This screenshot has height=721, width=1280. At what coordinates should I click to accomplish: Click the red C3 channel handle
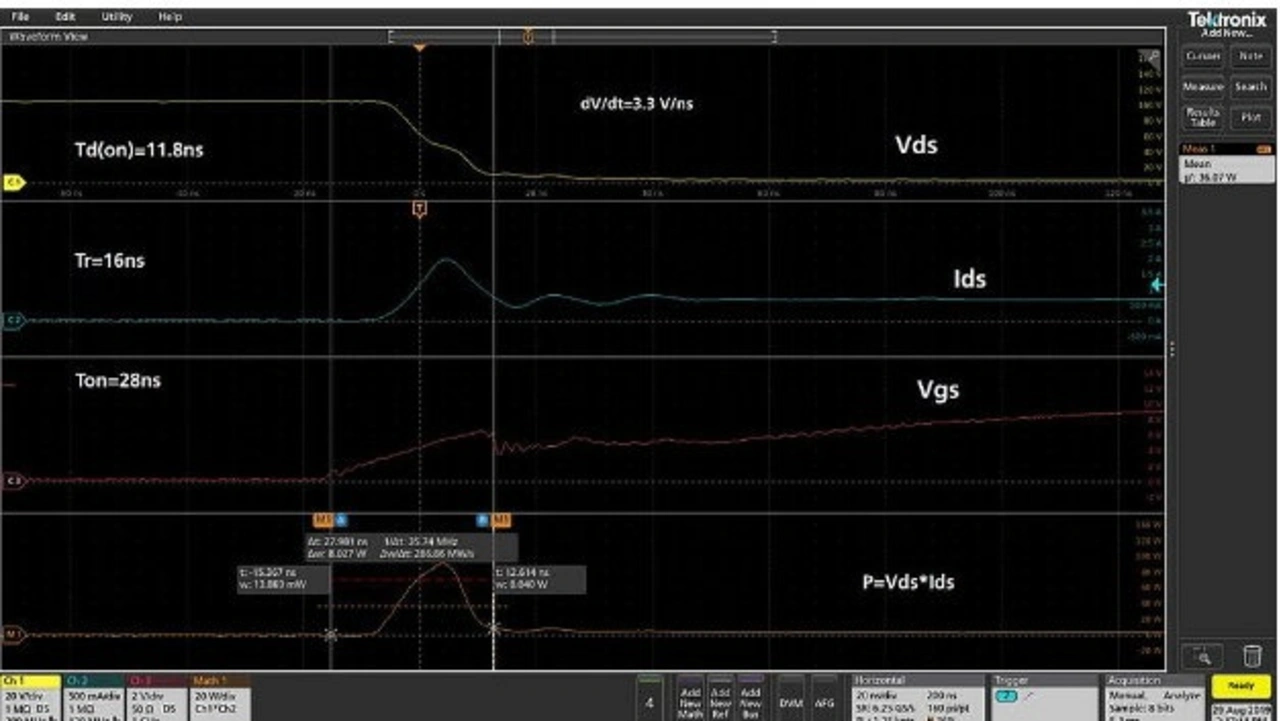click(14, 481)
